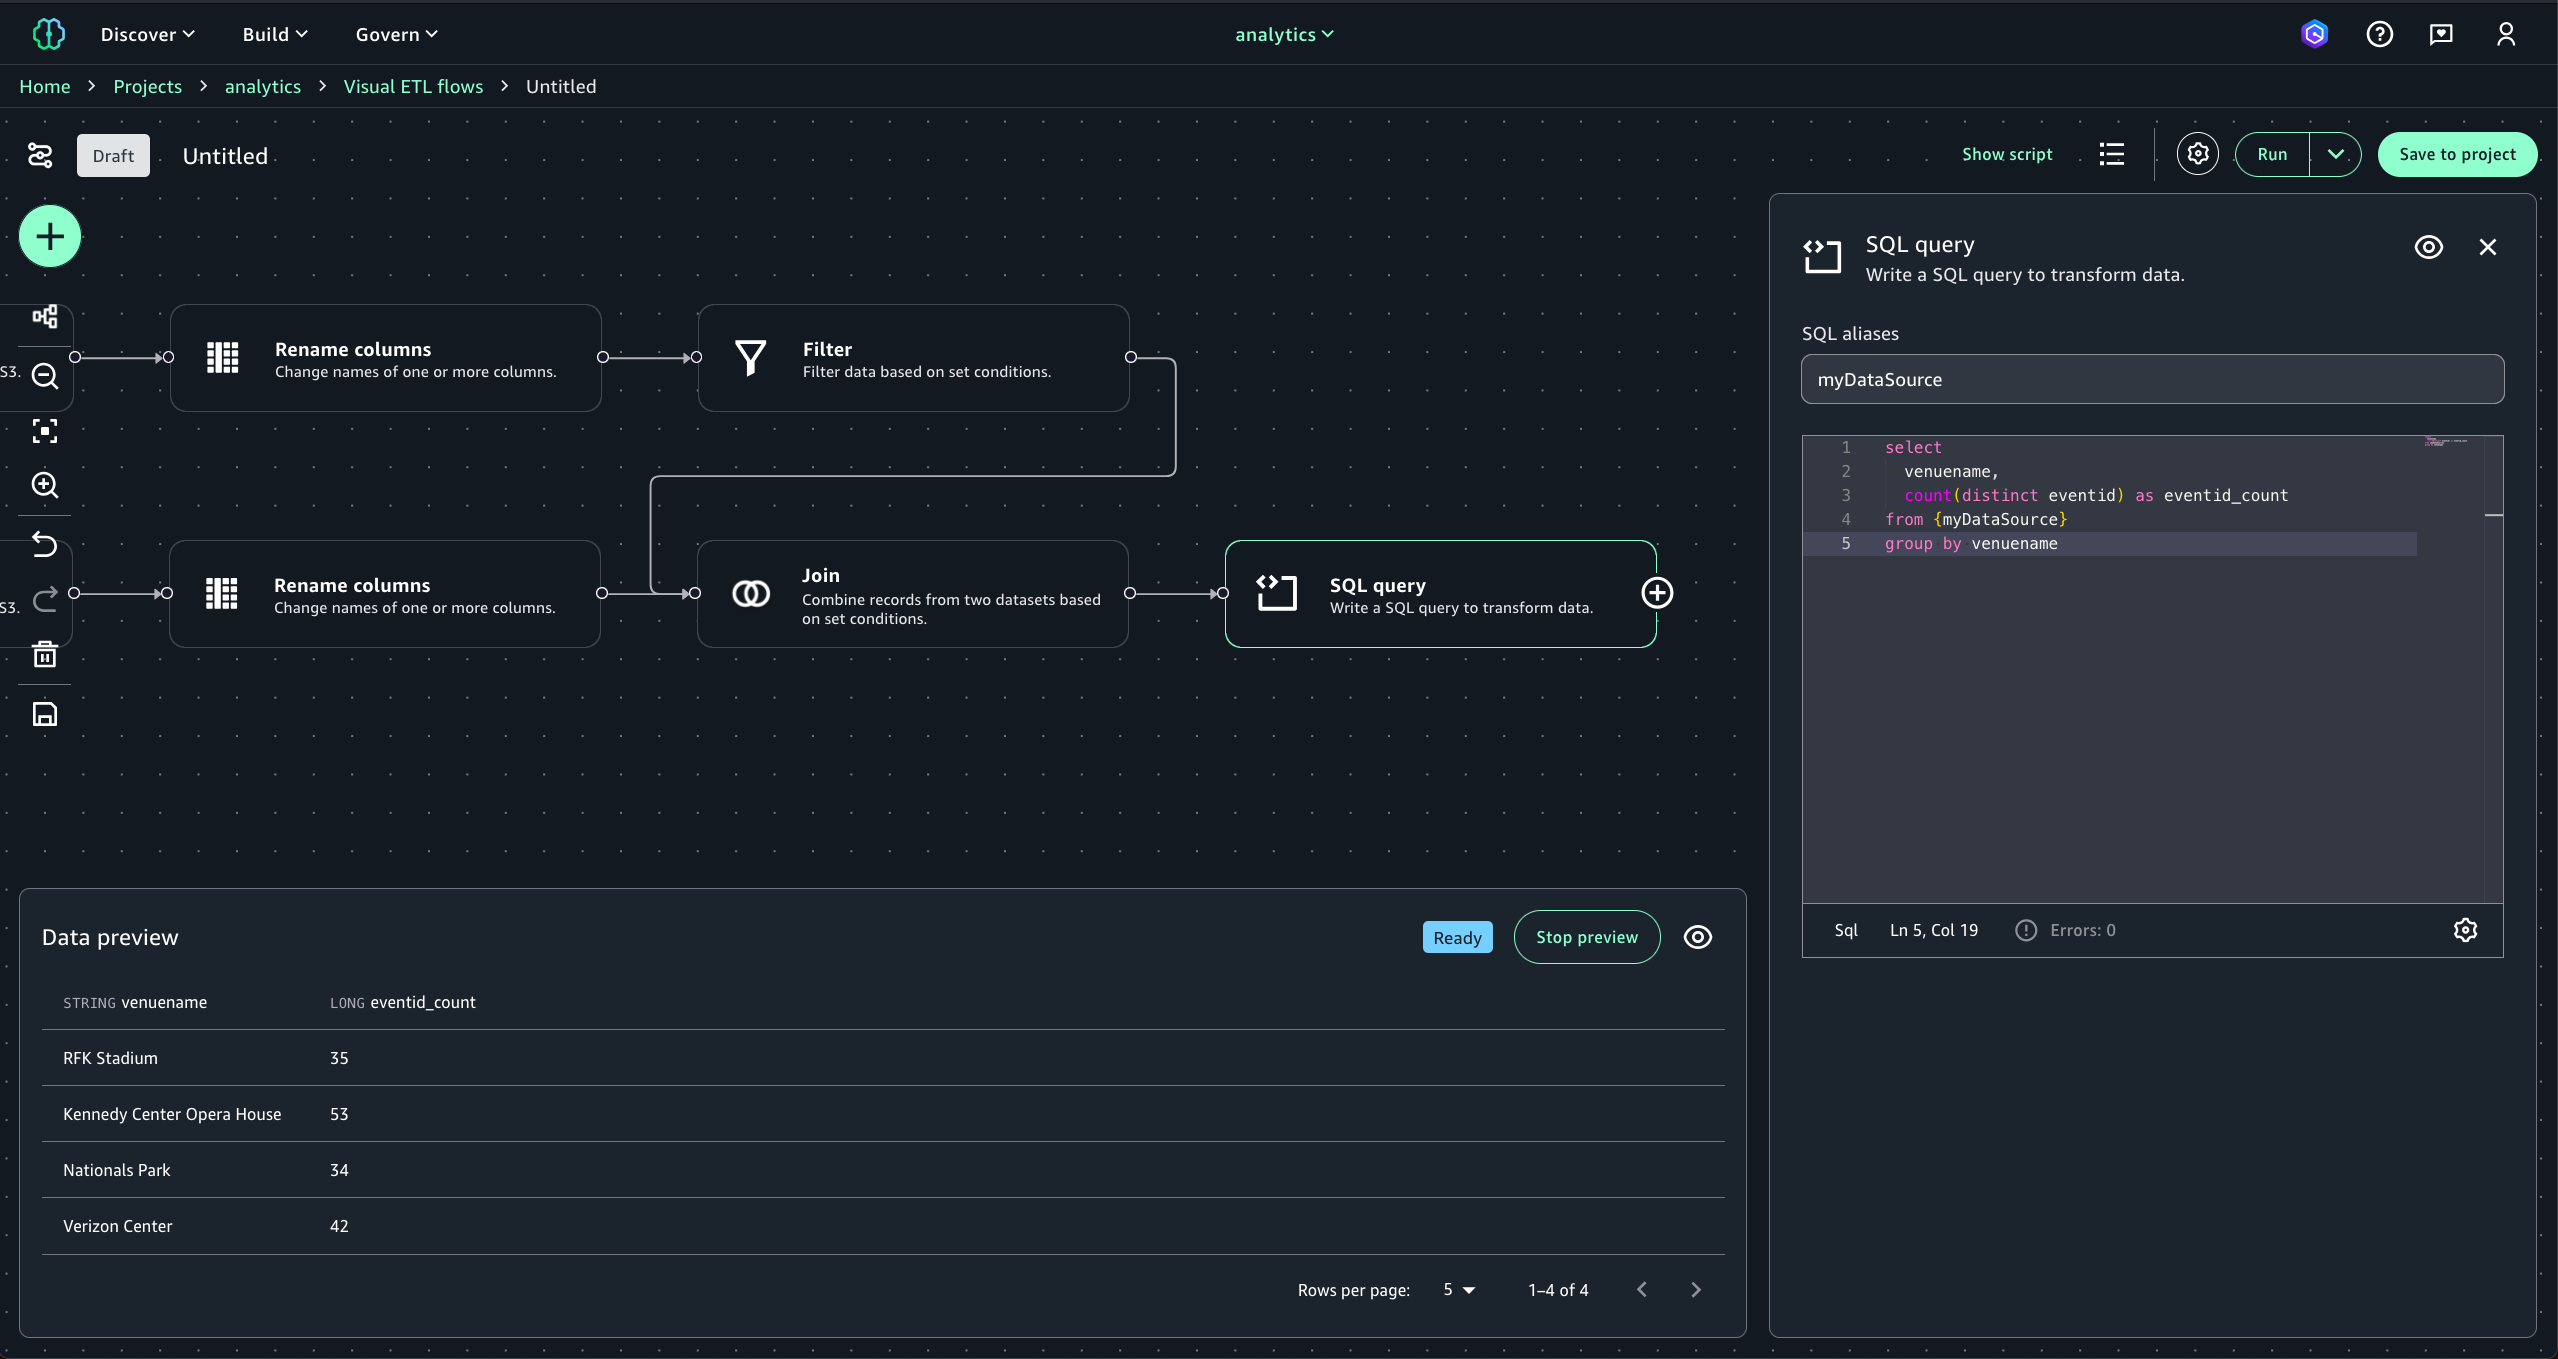
Task: Toggle the Data preview eye icon
Action: click(1697, 937)
